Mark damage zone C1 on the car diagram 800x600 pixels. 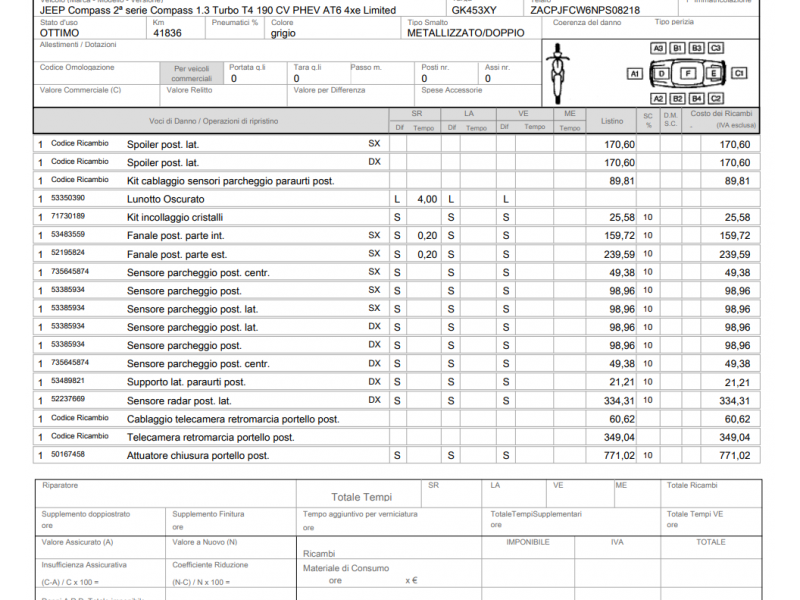(x=739, y=73)
